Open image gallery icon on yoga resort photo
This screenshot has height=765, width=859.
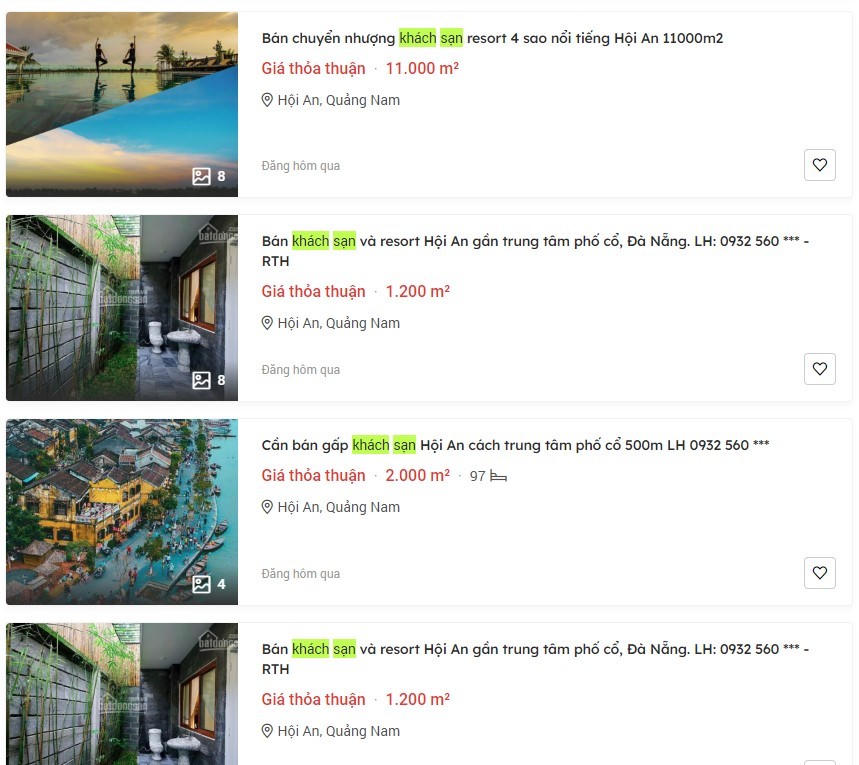201,176
